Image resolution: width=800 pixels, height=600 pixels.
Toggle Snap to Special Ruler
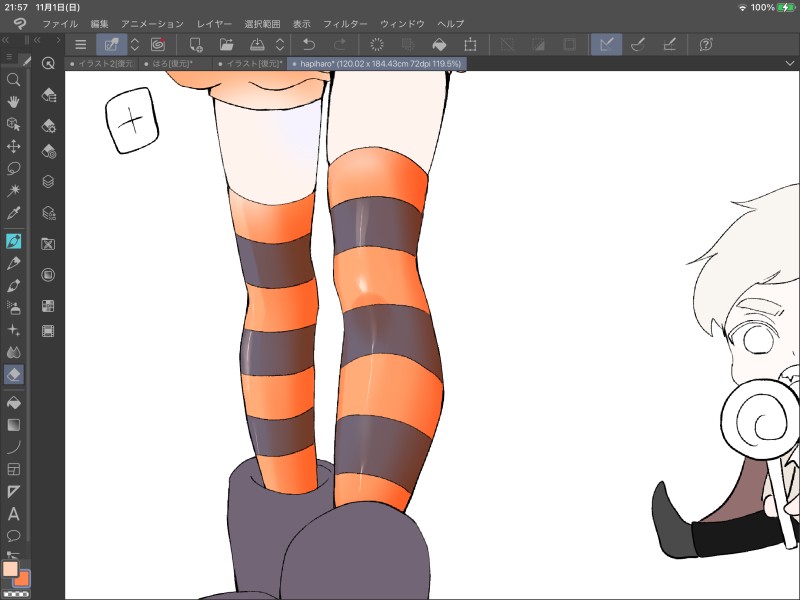(638, 44)
